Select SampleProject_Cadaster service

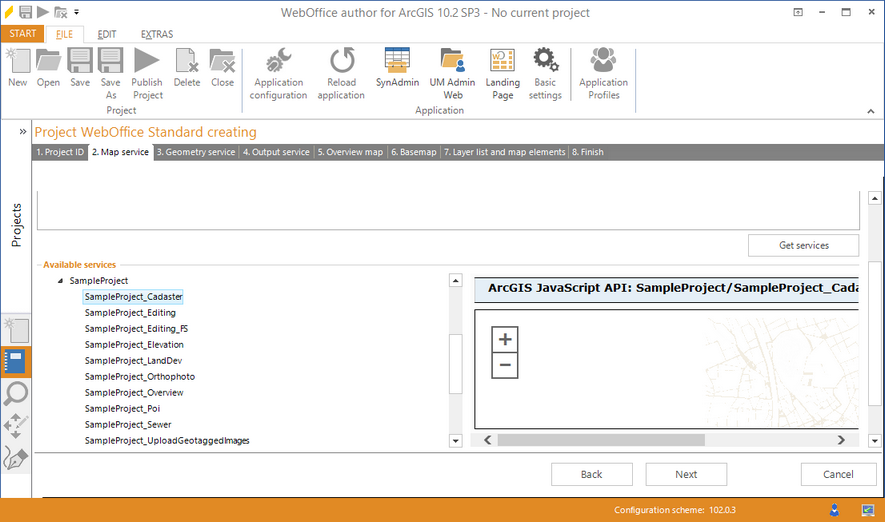(x=133, y=297)
